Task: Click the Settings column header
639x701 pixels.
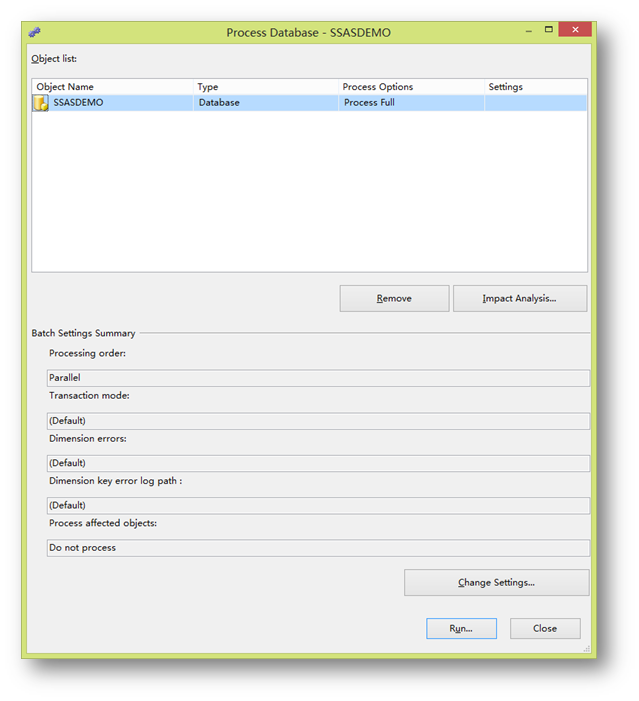Action: pos(536,87)
